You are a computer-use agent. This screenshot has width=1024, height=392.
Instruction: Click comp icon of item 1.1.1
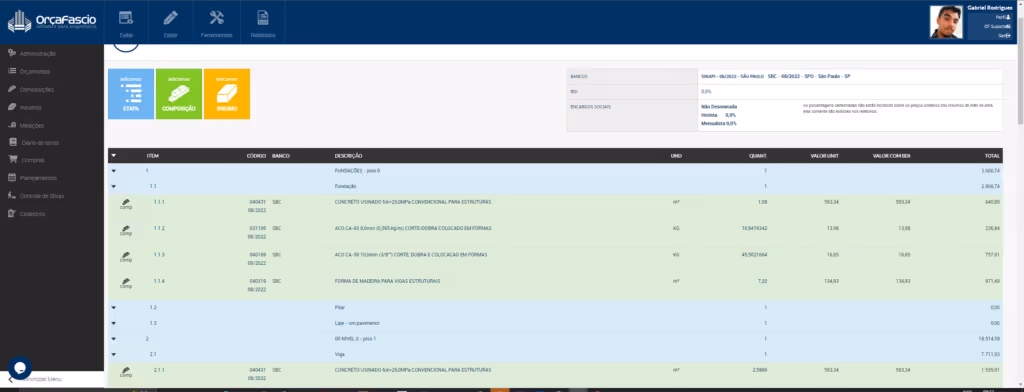[x=125, y=204]
